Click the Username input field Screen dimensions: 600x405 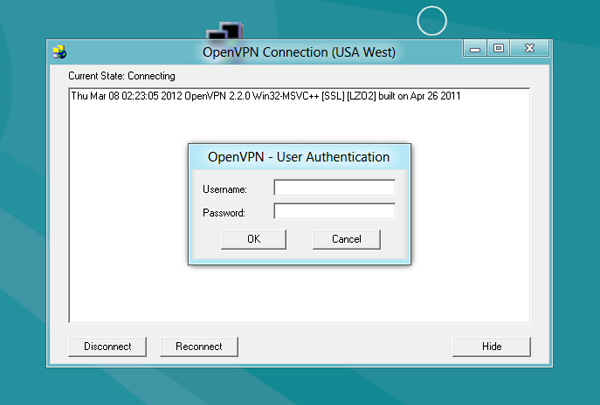335,188
